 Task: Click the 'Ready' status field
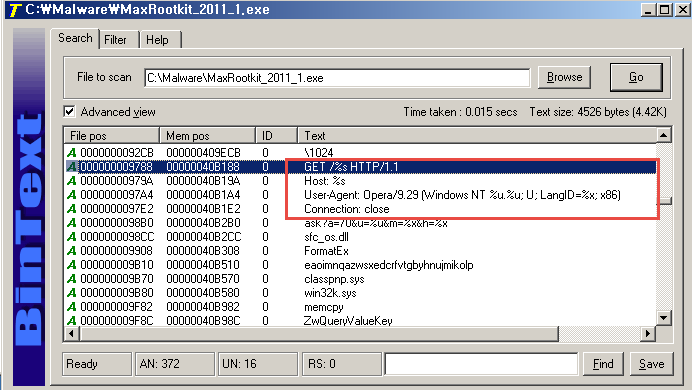(97, 364)
